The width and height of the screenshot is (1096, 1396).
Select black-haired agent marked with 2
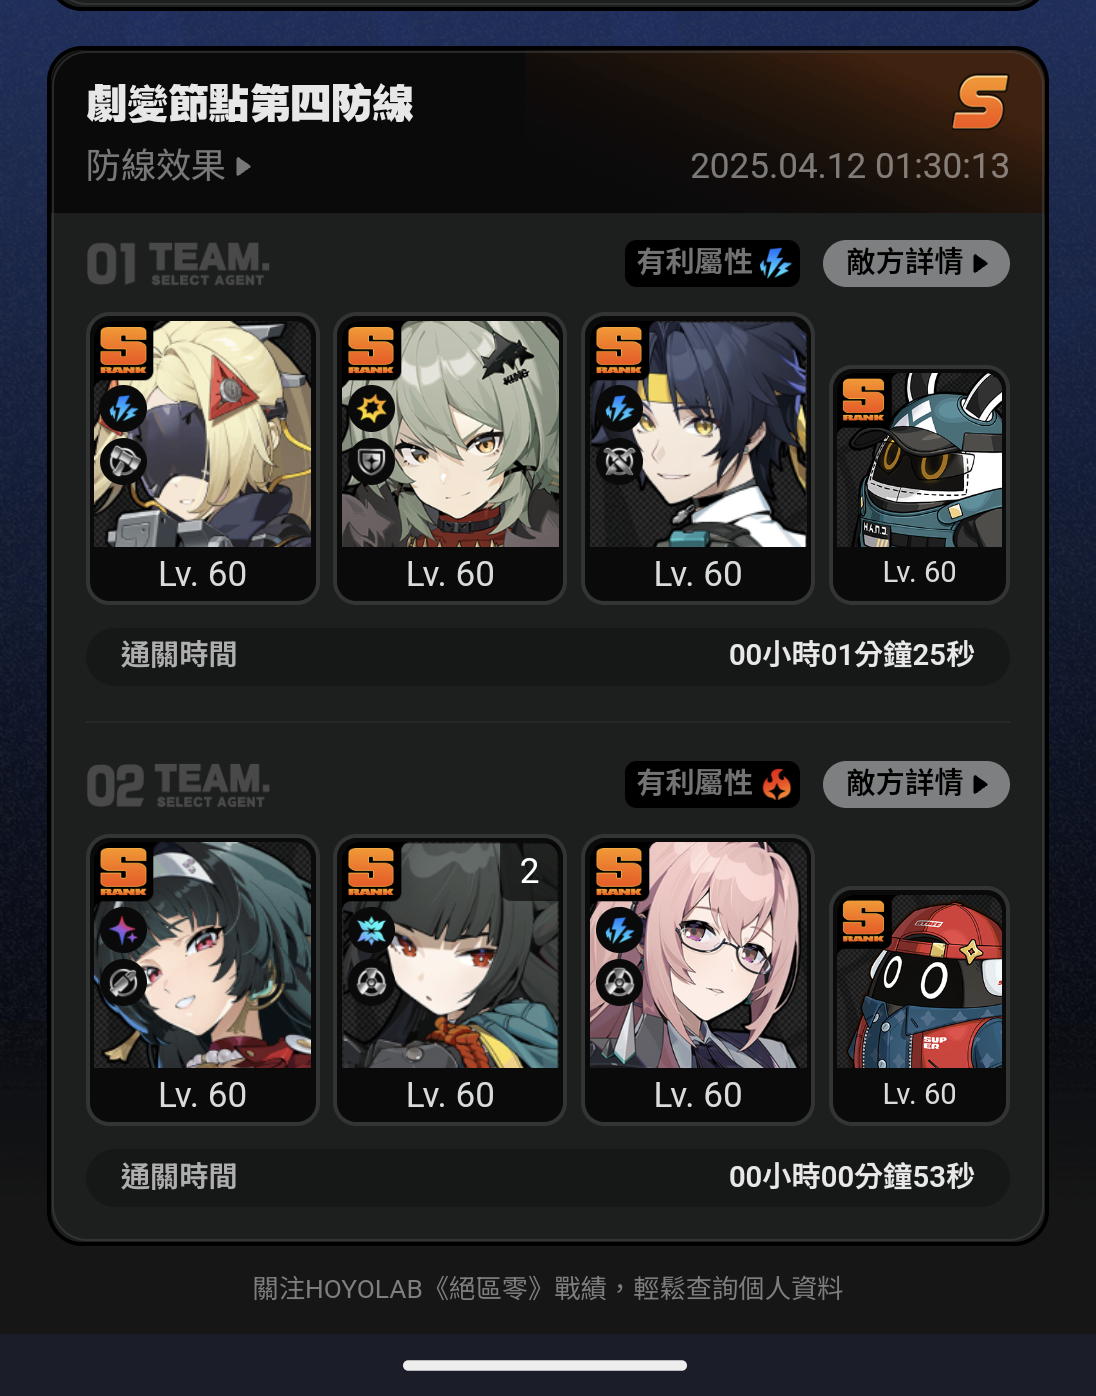tap(450, 980)
